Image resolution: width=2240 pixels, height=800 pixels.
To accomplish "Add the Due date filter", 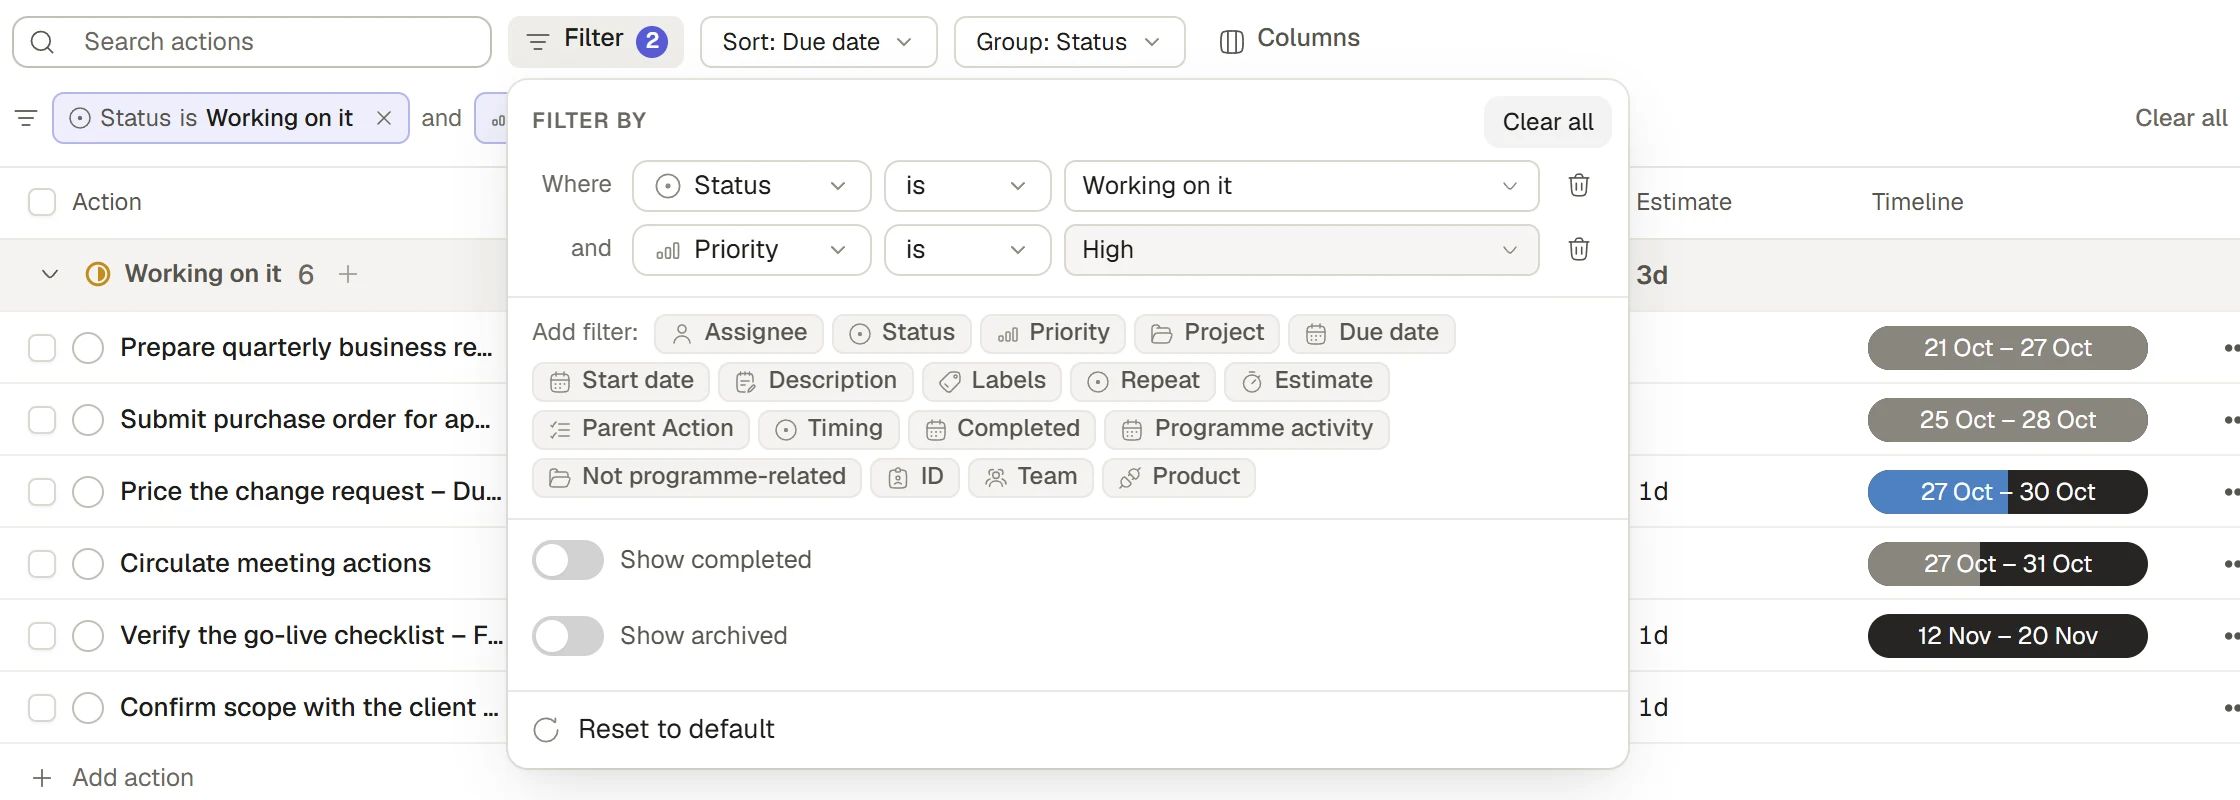I will [x=1372, y=333].
